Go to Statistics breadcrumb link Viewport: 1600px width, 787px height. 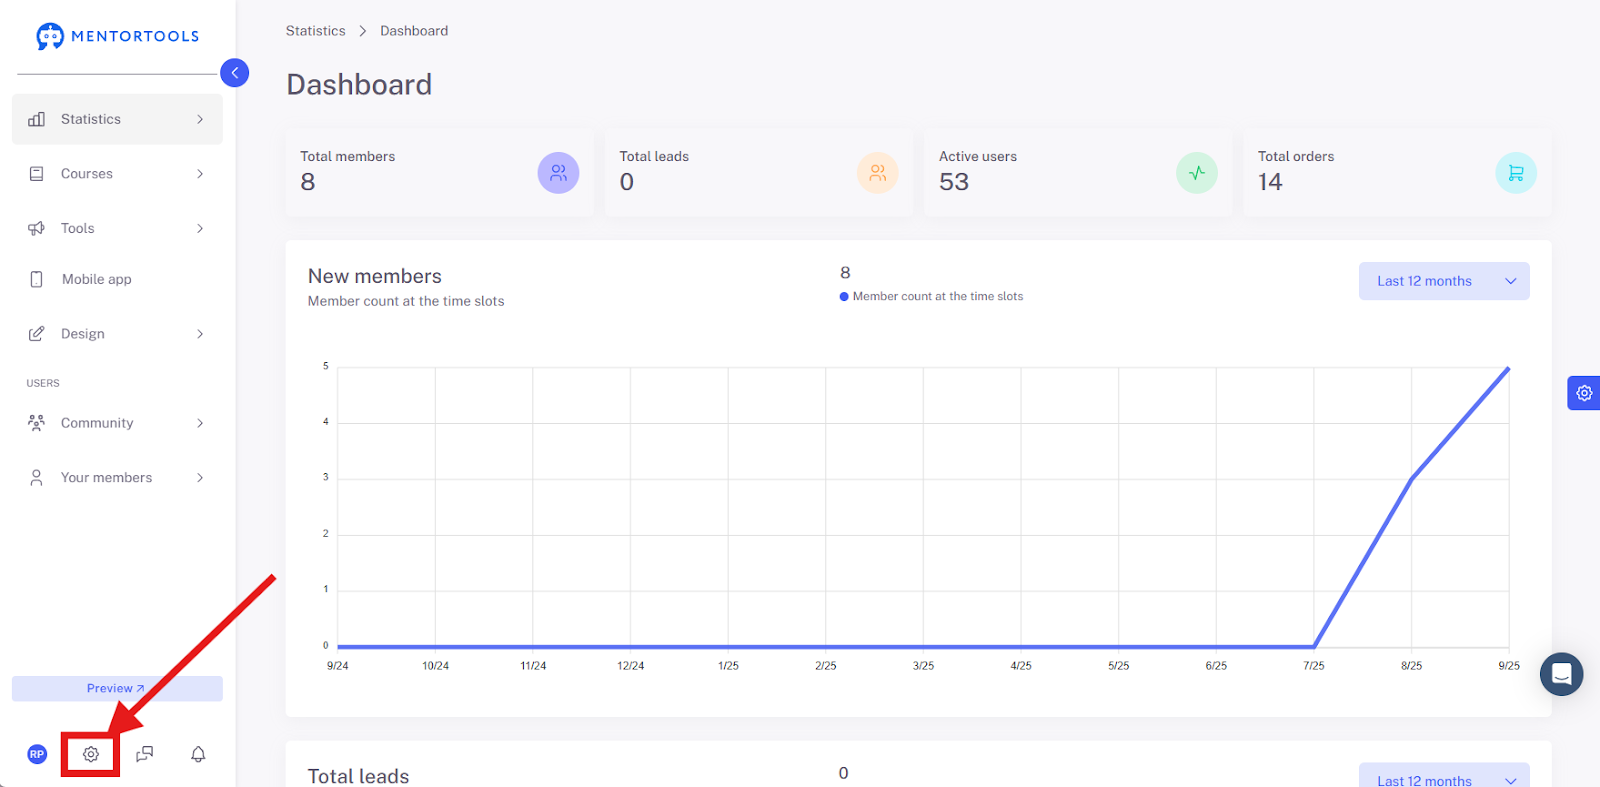tap(315, 31)
